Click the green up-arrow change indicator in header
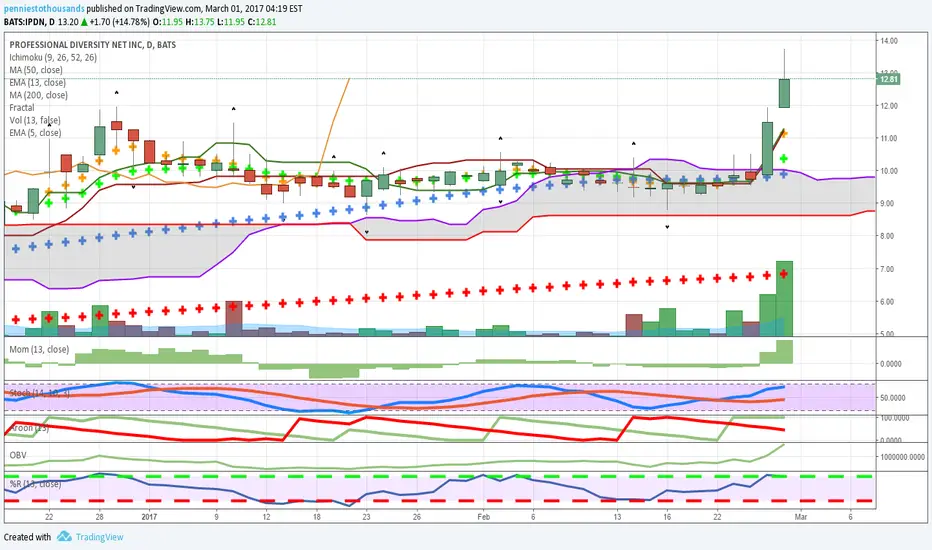 pyautogui.click(x=84, y=22)
